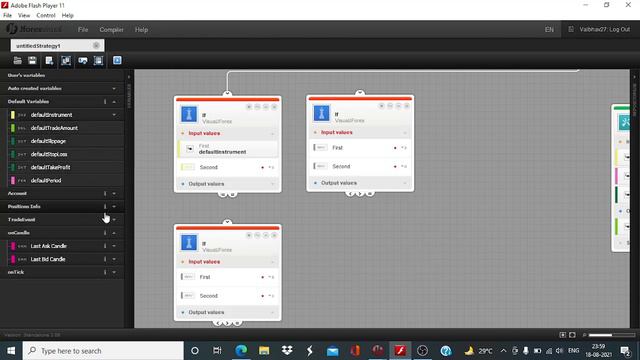Collapse Input values in top-left If block
This screenshot has height=360, width=640.
tap(273, 133)
